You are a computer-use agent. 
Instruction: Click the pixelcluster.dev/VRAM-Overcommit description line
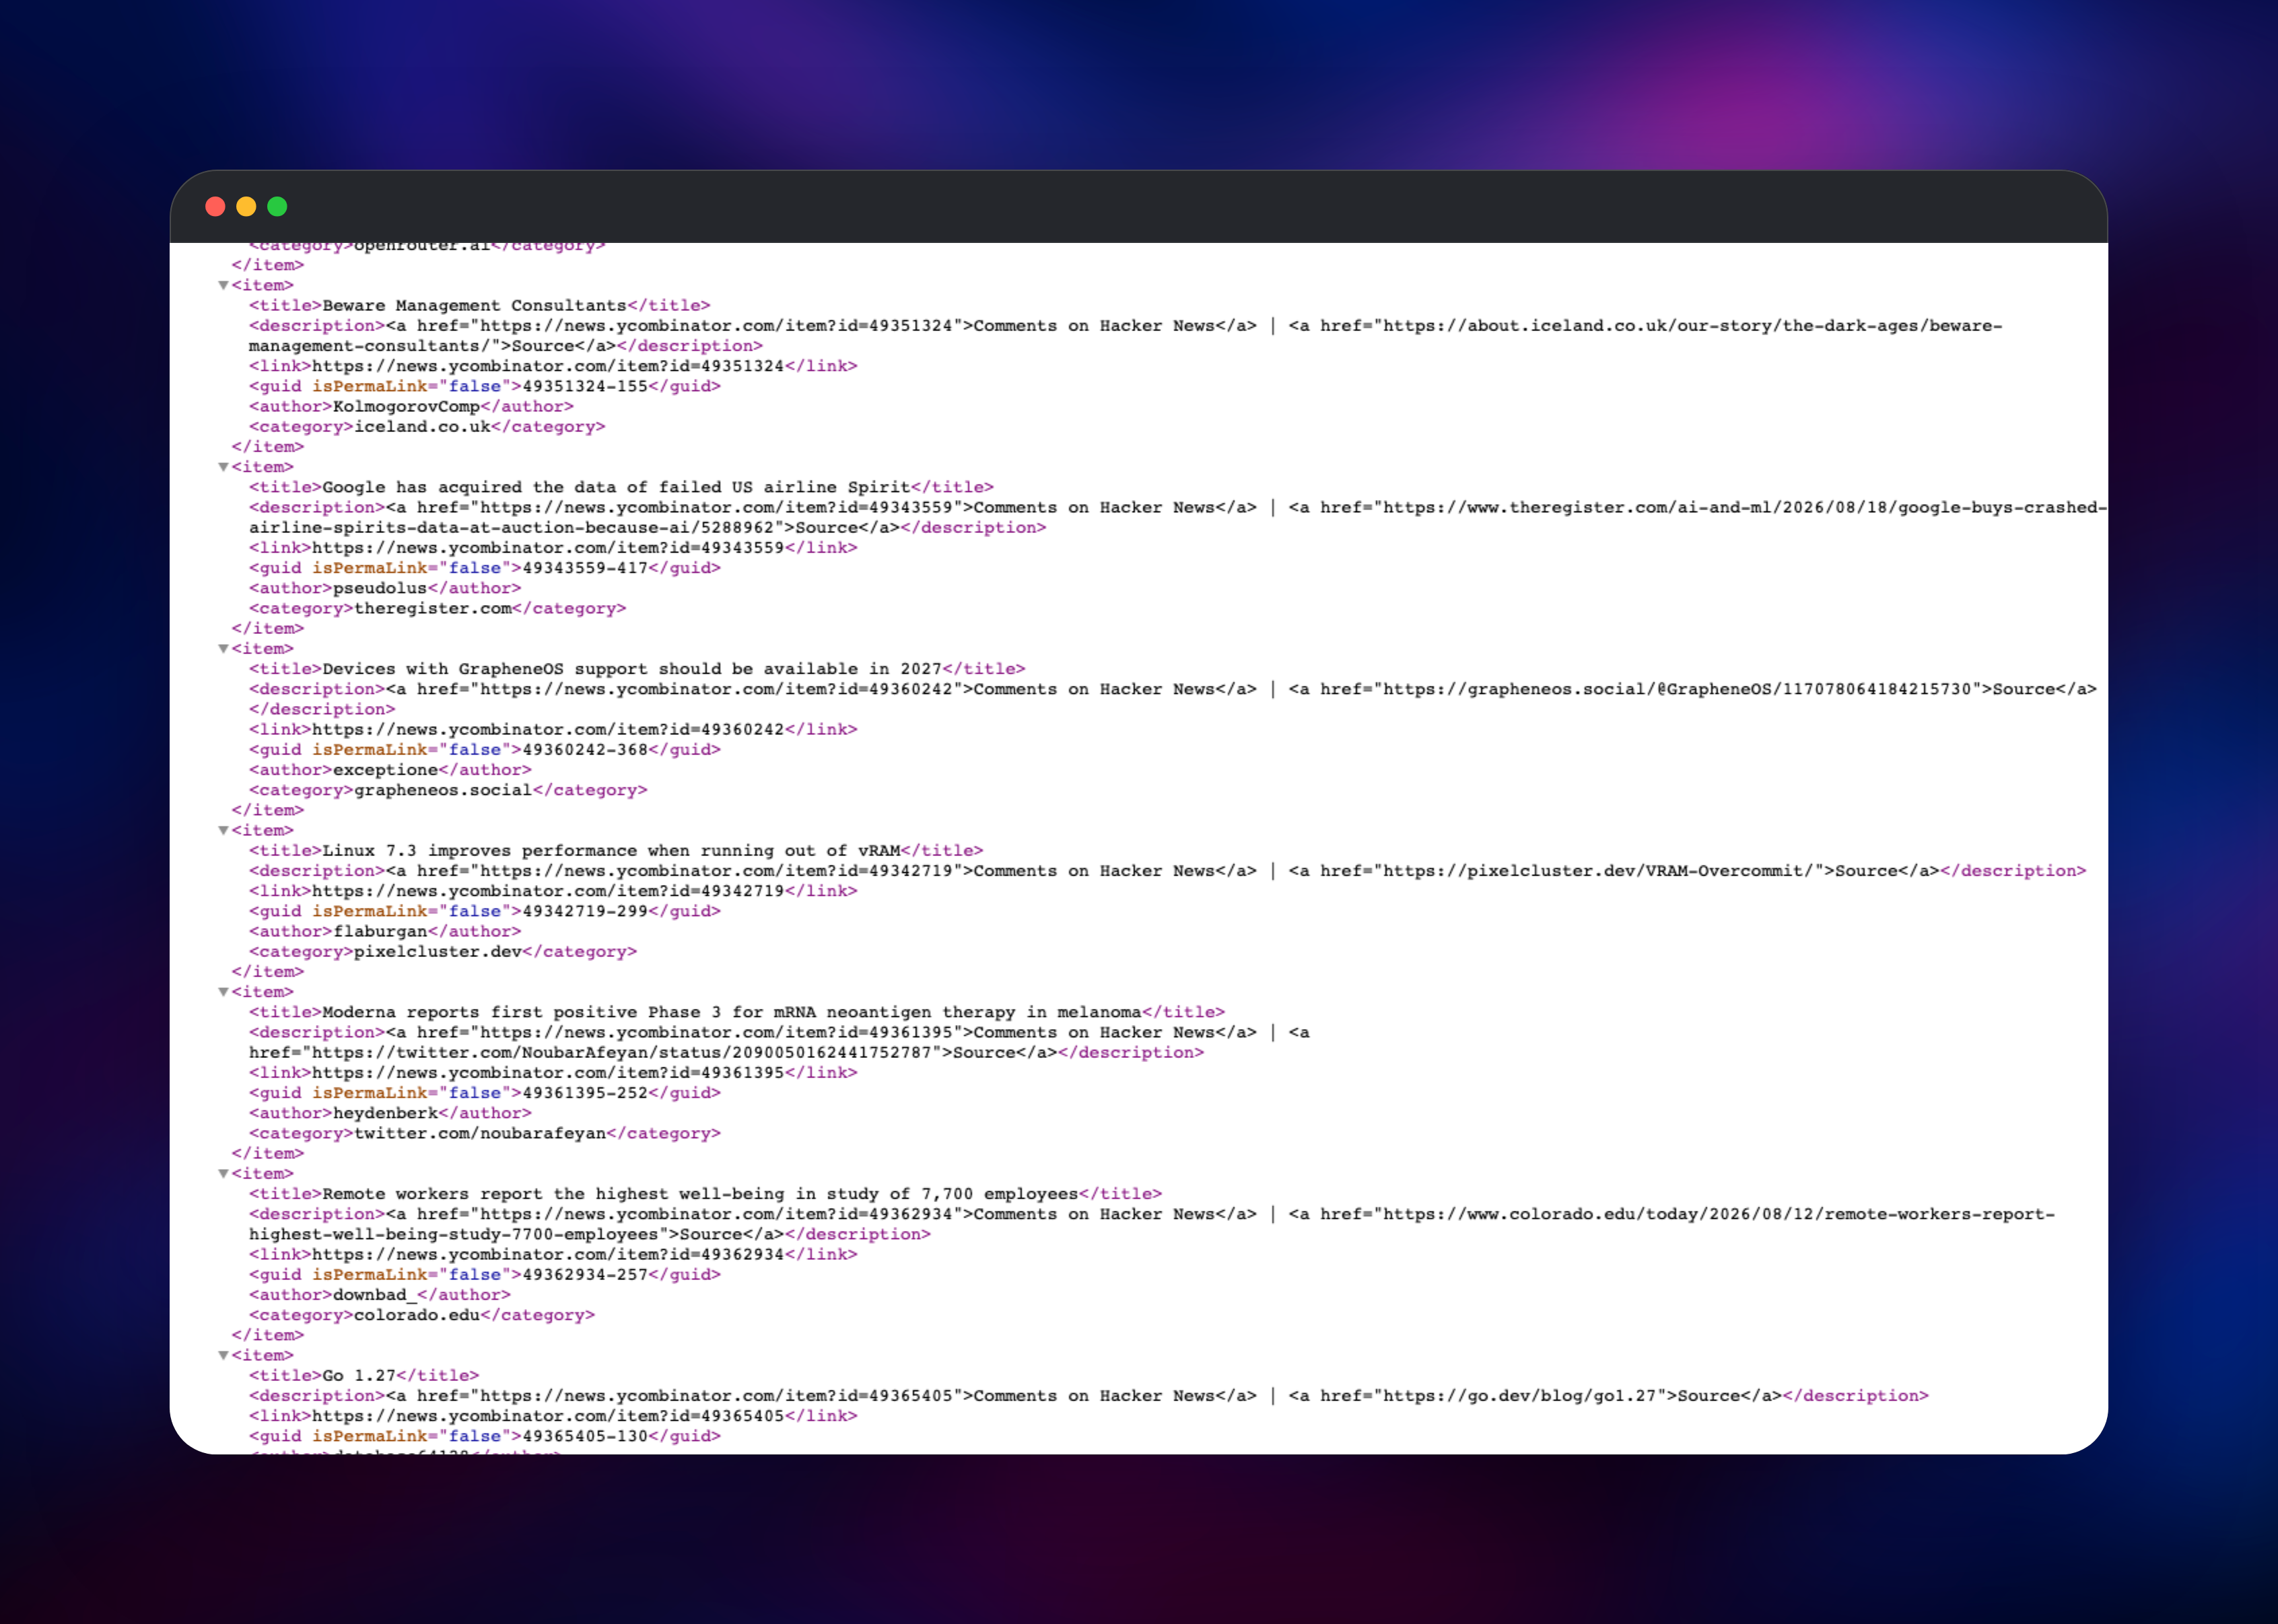point(1168,871)
